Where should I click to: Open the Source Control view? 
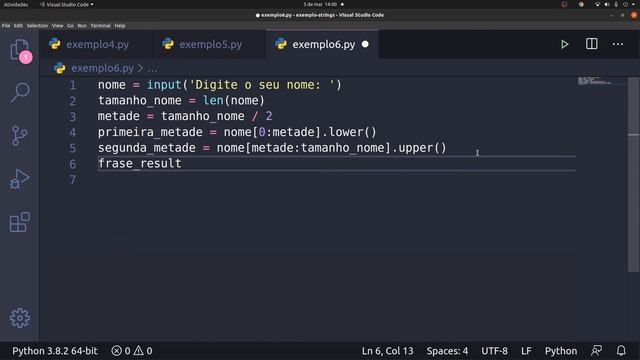coord(20,135)
